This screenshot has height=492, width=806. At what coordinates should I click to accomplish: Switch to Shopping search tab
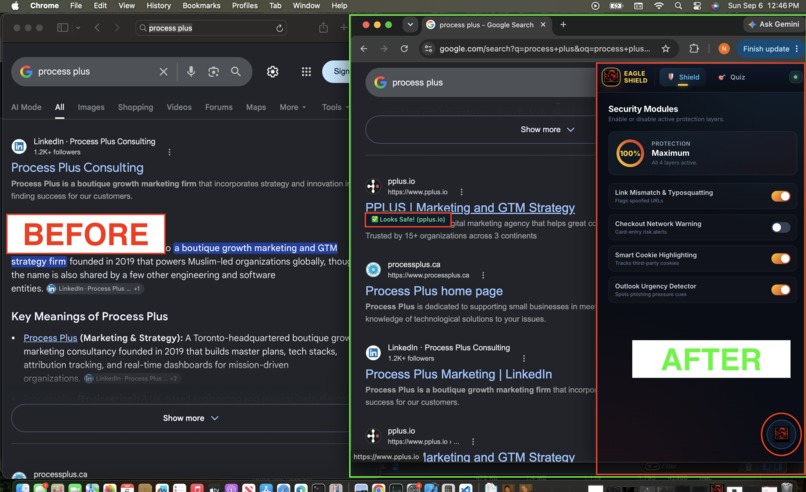[135, 107]
